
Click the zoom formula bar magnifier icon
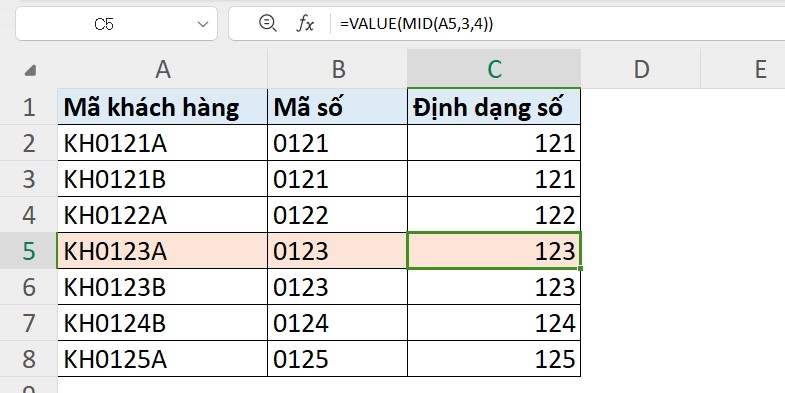click(x=267, y=23)
